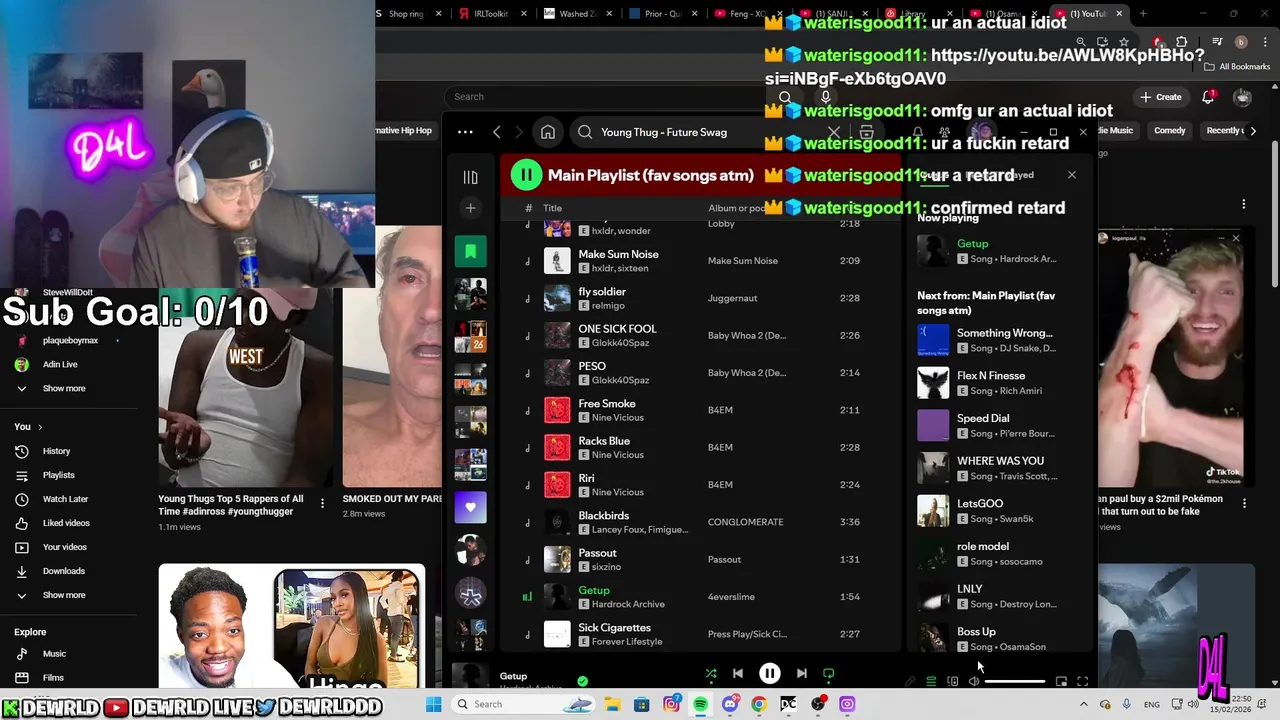Click the green pause button beside Main Playlist
The image size is (1280, 720).
point(526,175)
